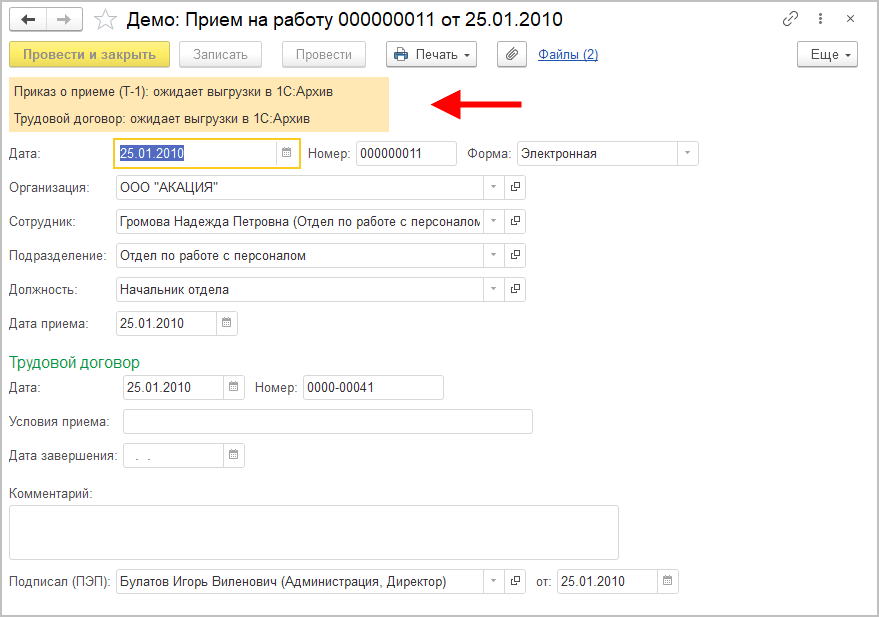Expand the Должность dropdown arrow

tap(494, 289)
